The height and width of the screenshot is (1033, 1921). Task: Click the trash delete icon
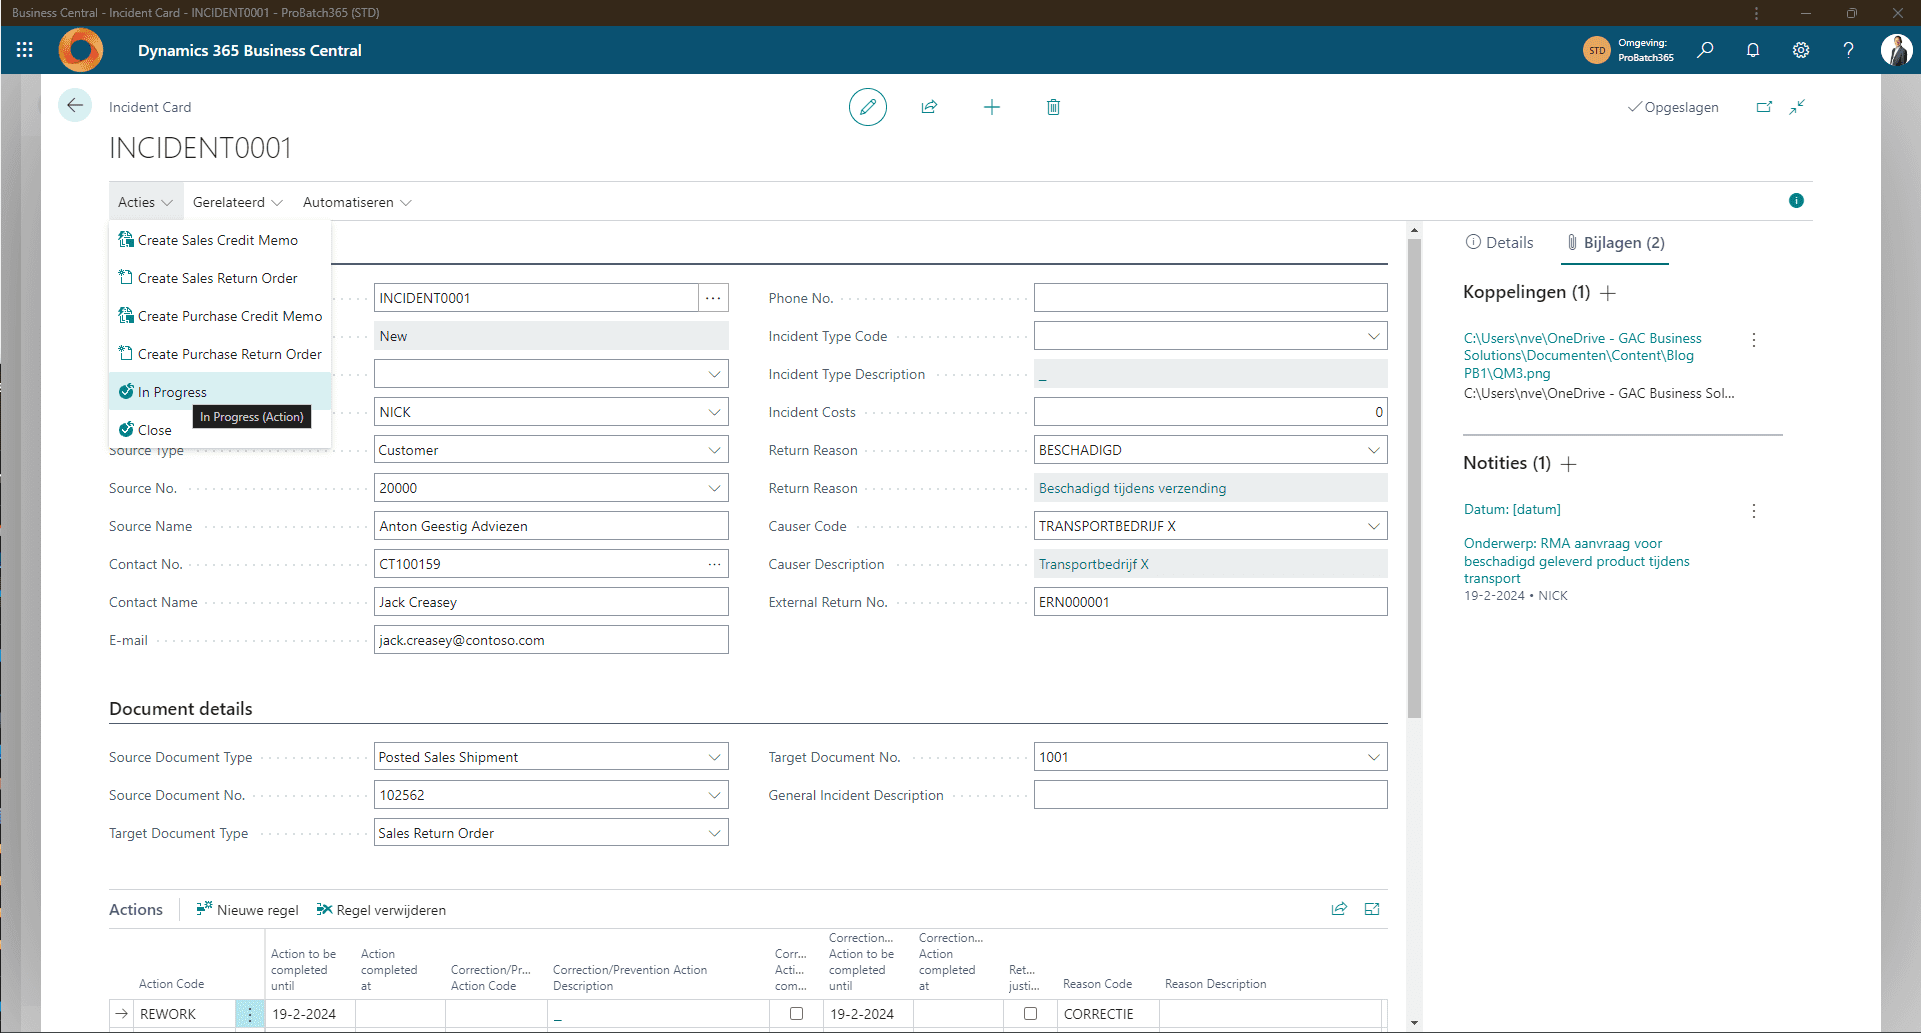point(1053,107)
